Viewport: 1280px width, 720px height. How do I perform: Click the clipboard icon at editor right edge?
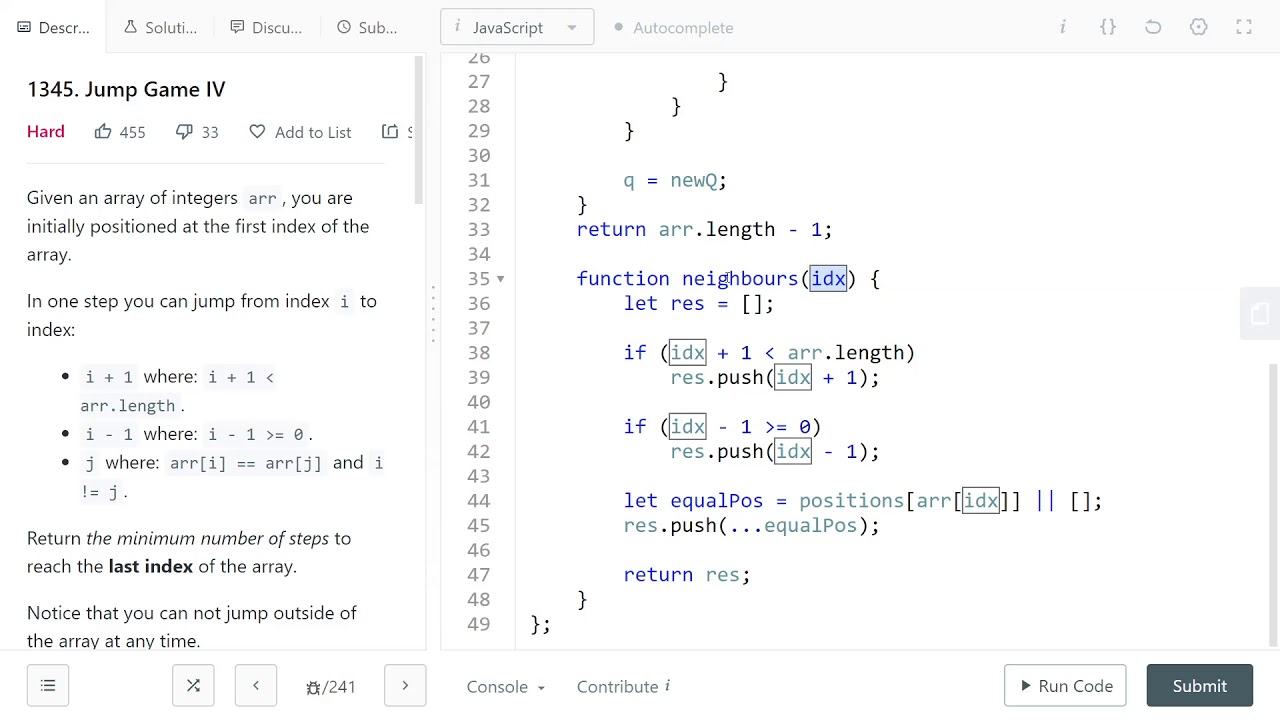[x=1260, y=314]
